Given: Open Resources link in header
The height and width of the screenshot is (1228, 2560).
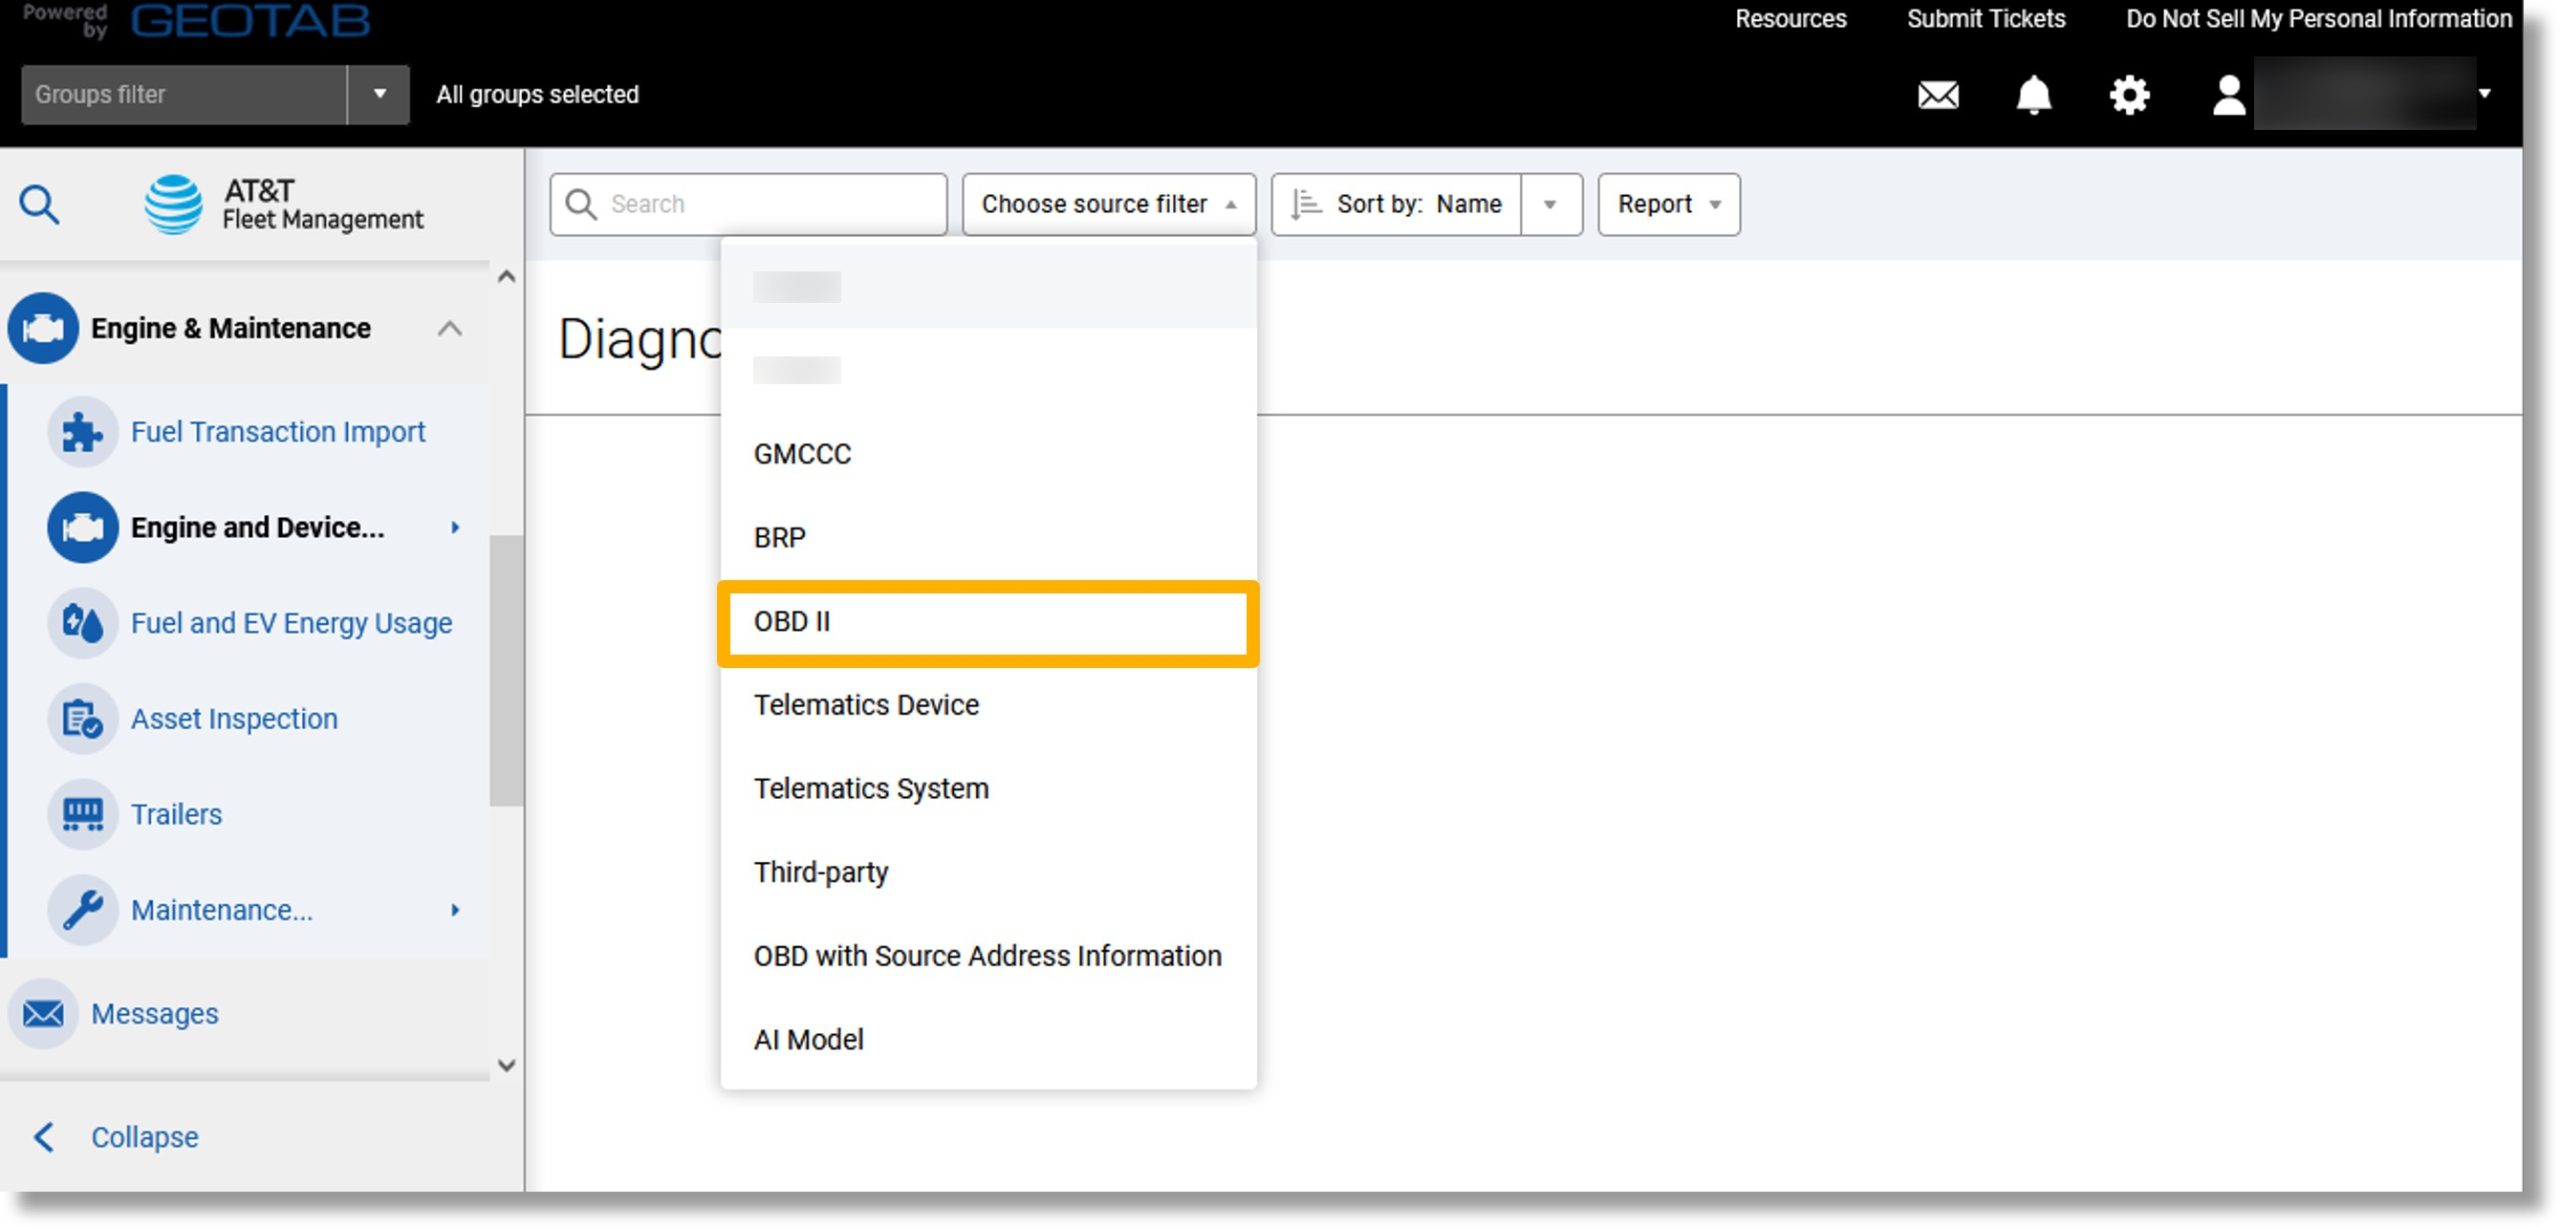Looking at the screenshot, I should click(x=1790, y=19).
